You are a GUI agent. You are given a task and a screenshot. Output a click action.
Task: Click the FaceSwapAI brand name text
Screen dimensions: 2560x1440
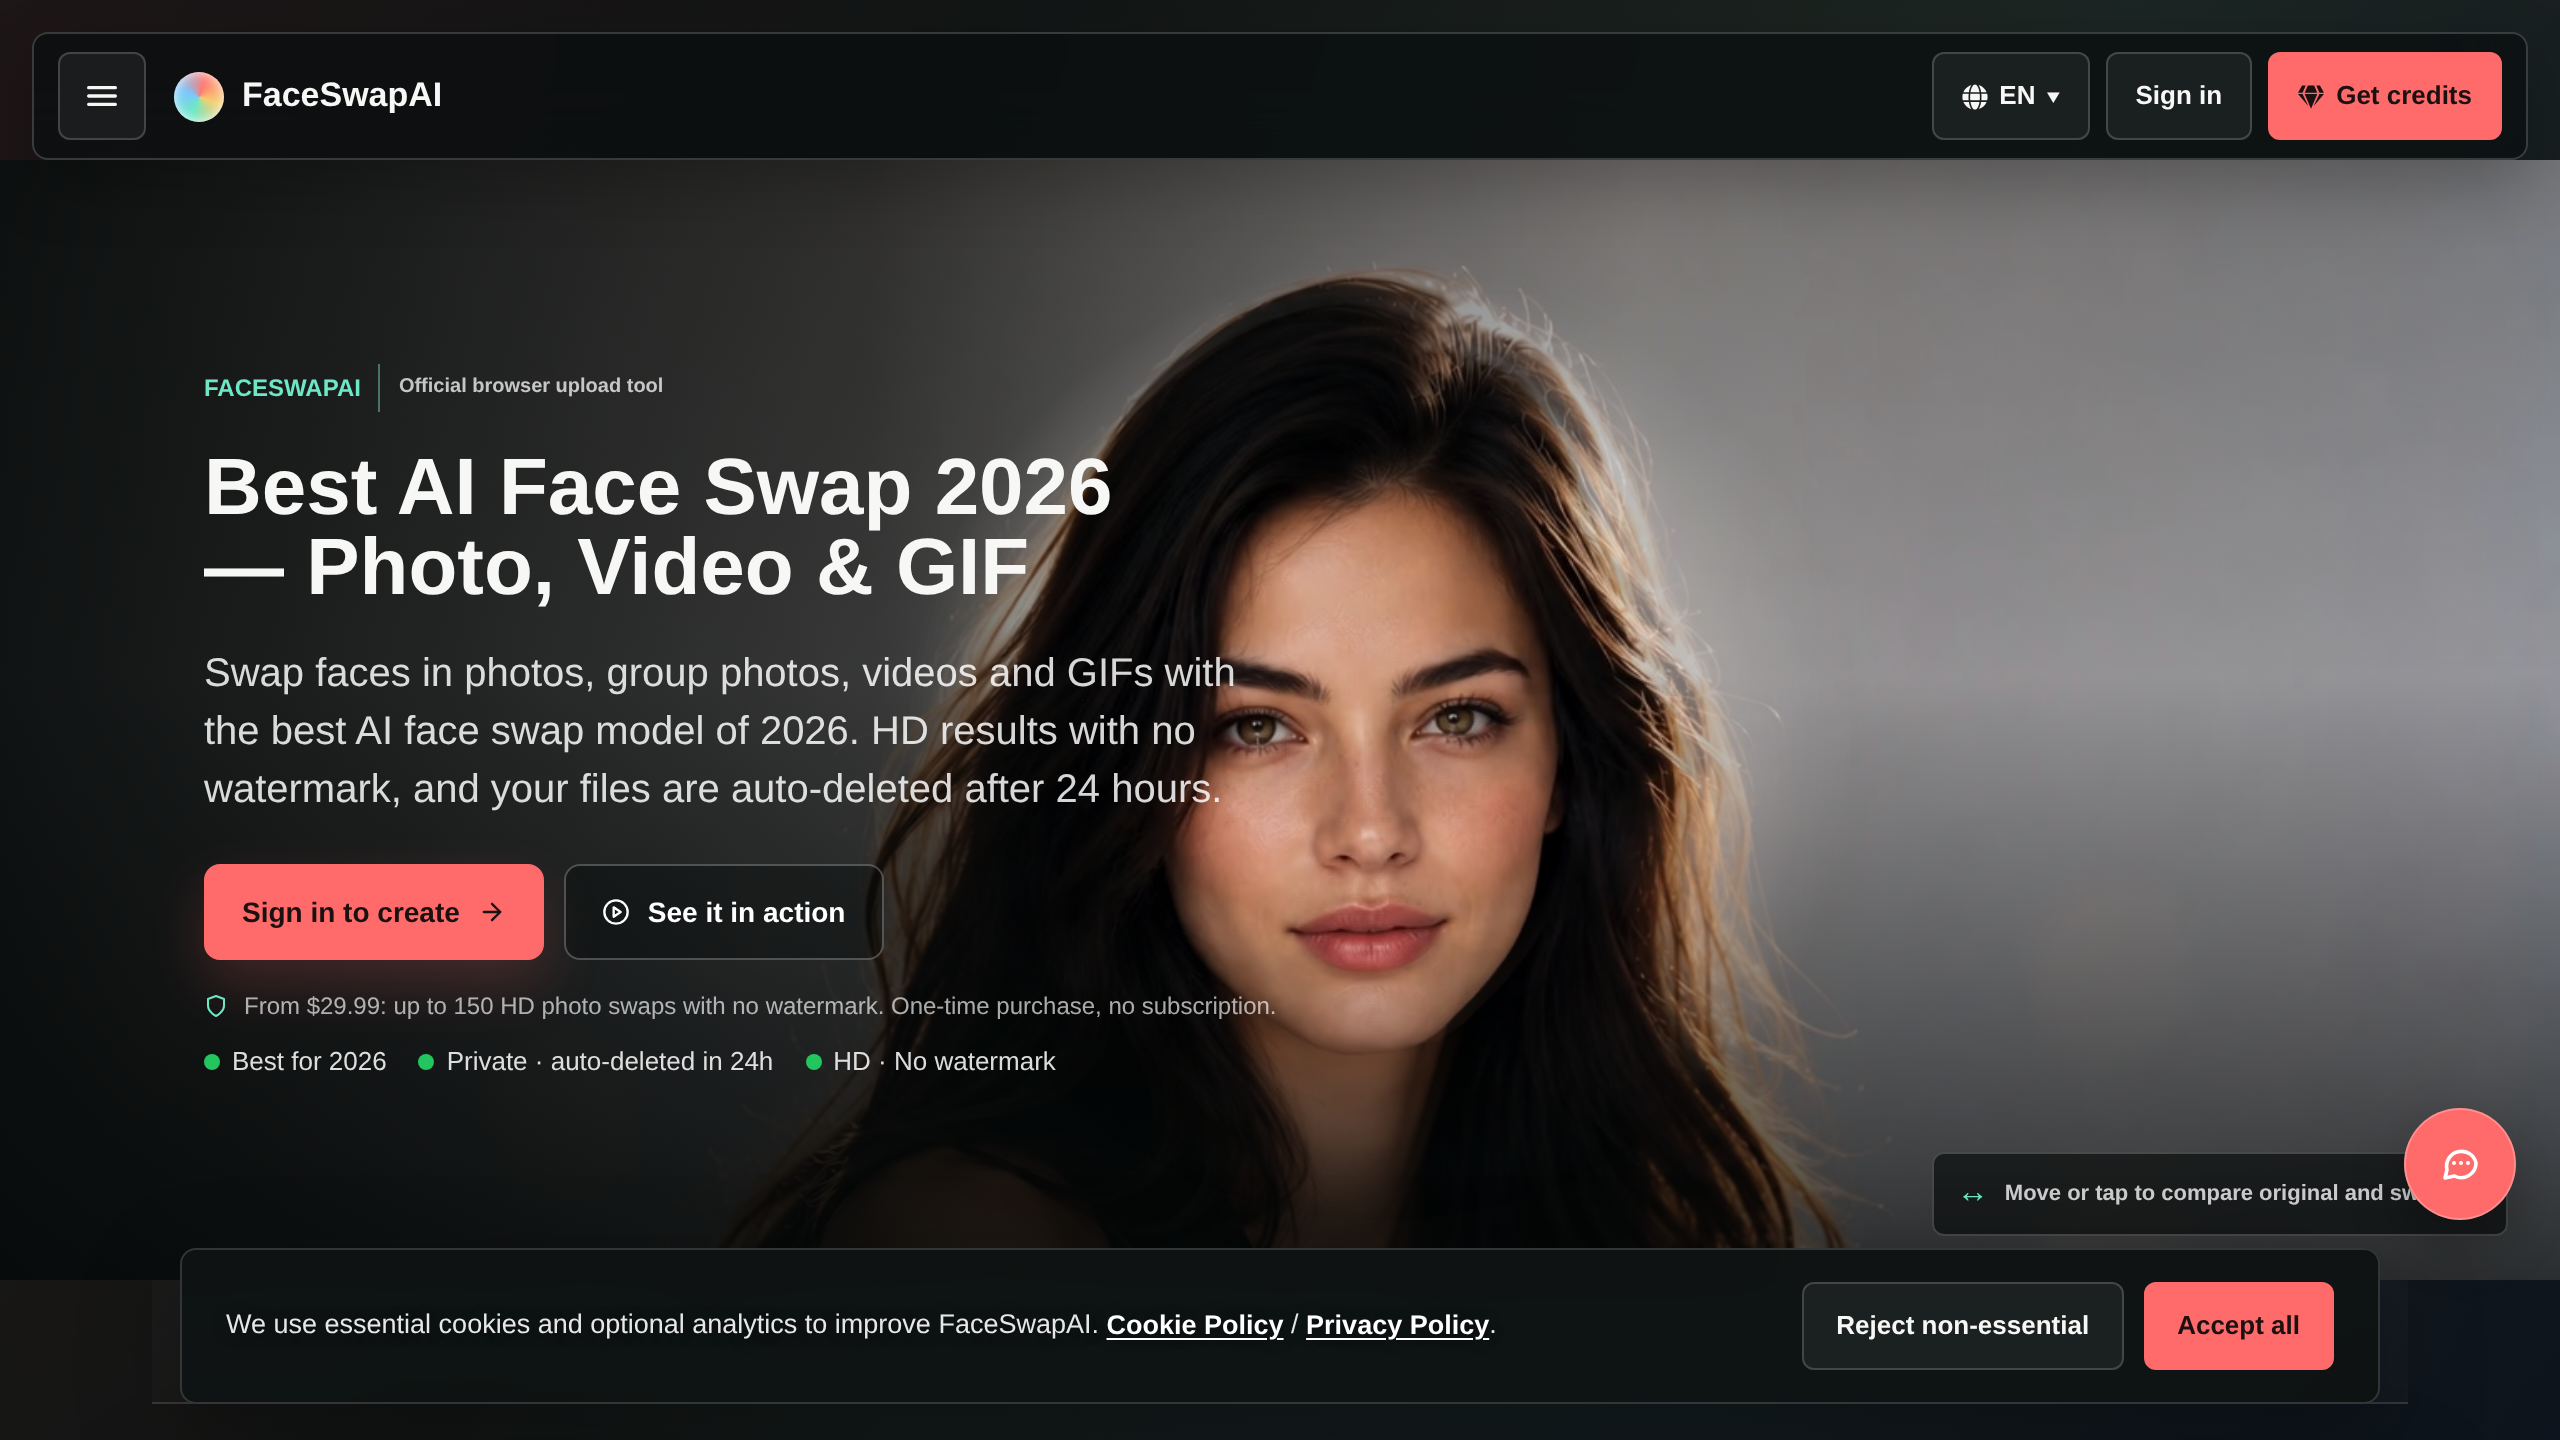342,95
